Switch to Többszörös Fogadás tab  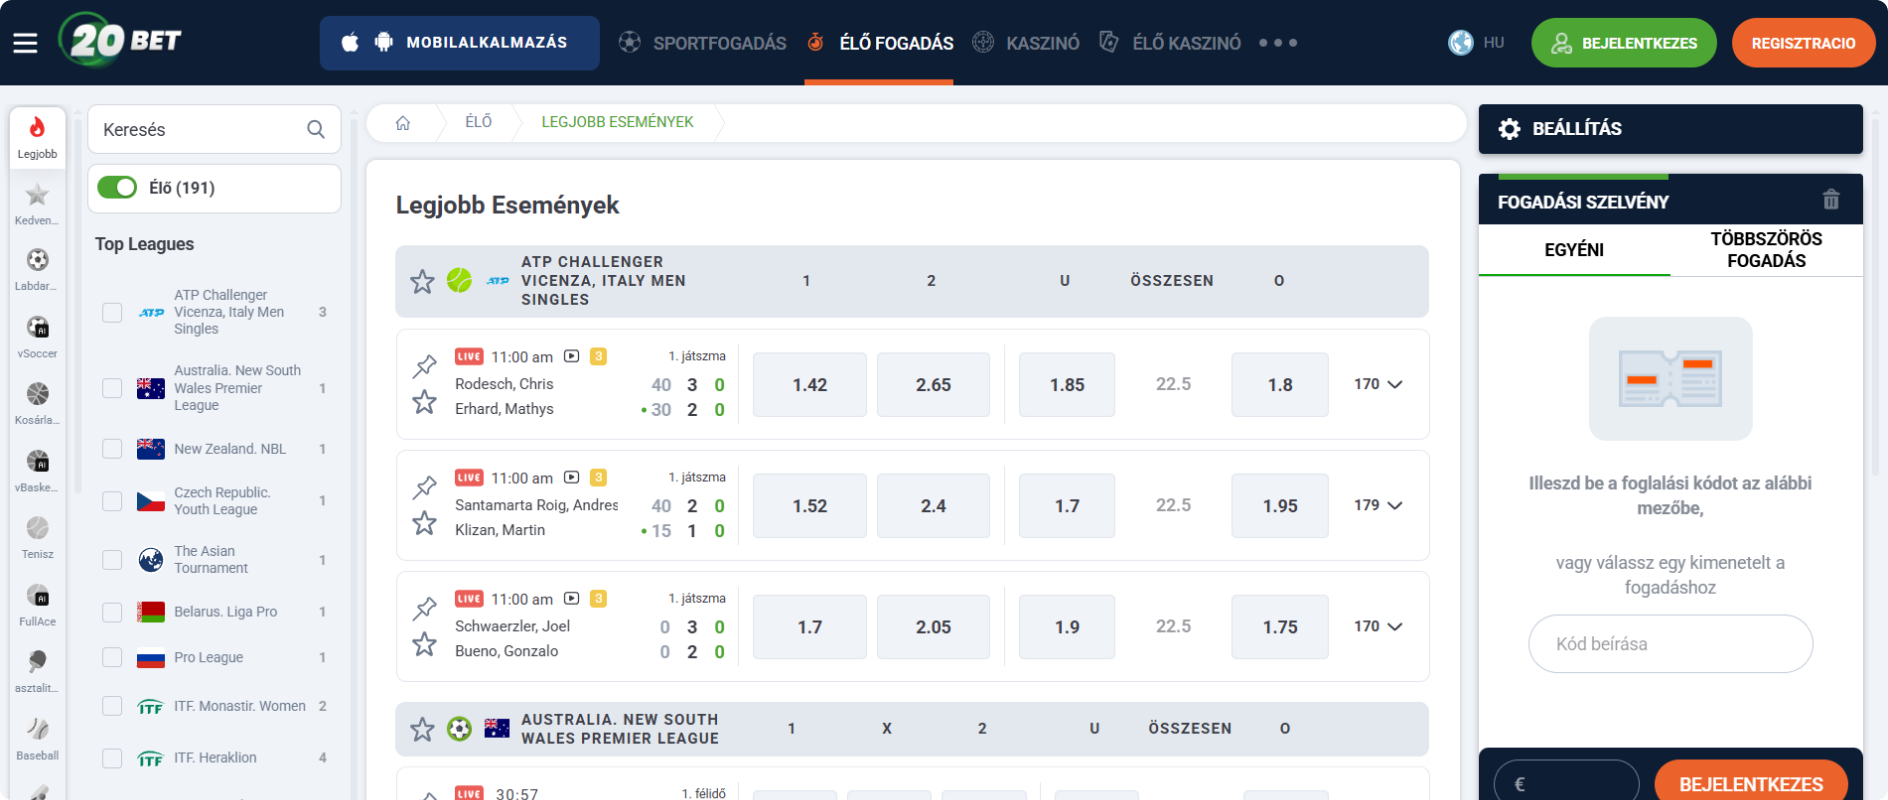click(x=1766, y=250)
